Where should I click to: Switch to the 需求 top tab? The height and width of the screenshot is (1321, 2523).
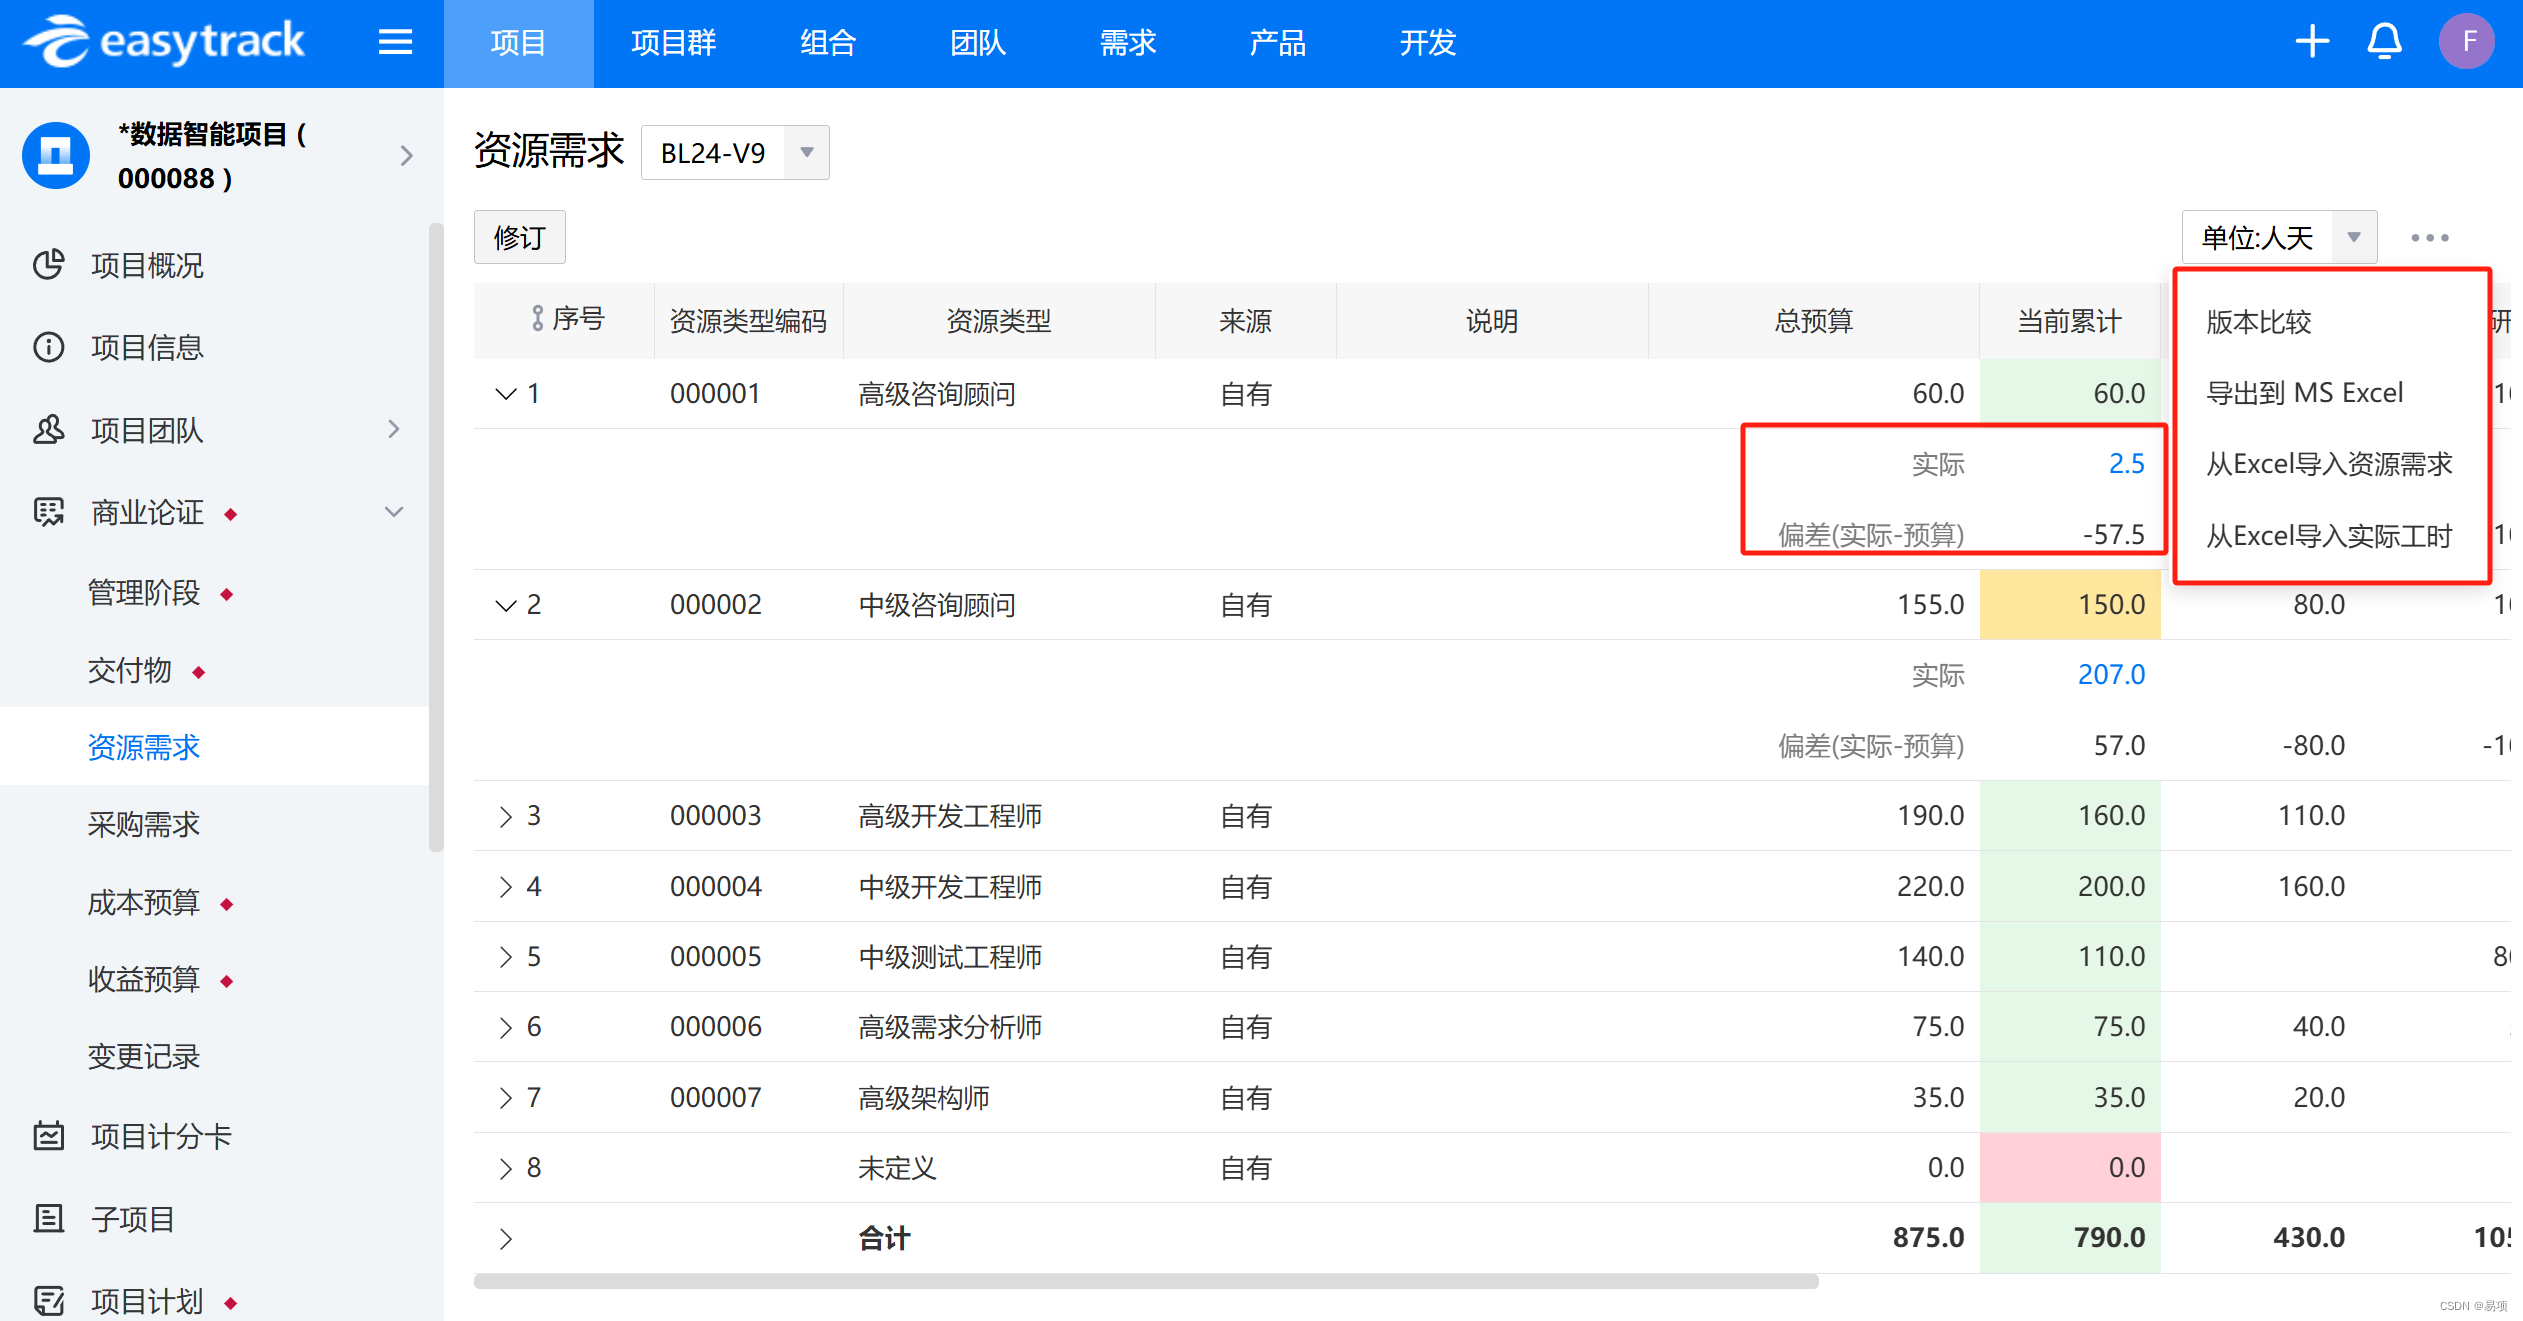[x=1128, y=43]
